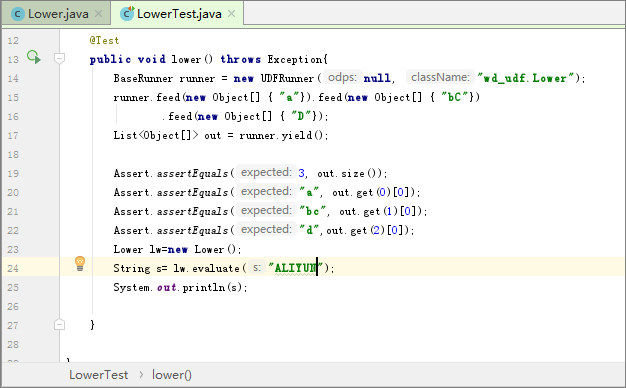Screen dimensions: 626x388
Task: Click the "d" expected string on line 22
Action: (x=309, y=230)
